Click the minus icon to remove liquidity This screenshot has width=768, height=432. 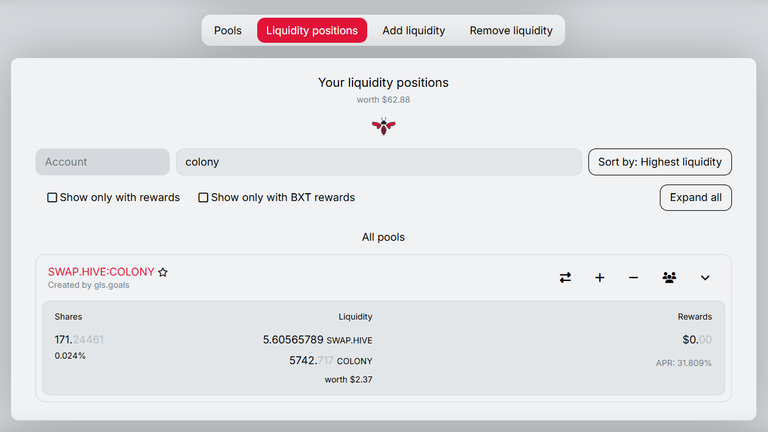(x=633, y=278)
